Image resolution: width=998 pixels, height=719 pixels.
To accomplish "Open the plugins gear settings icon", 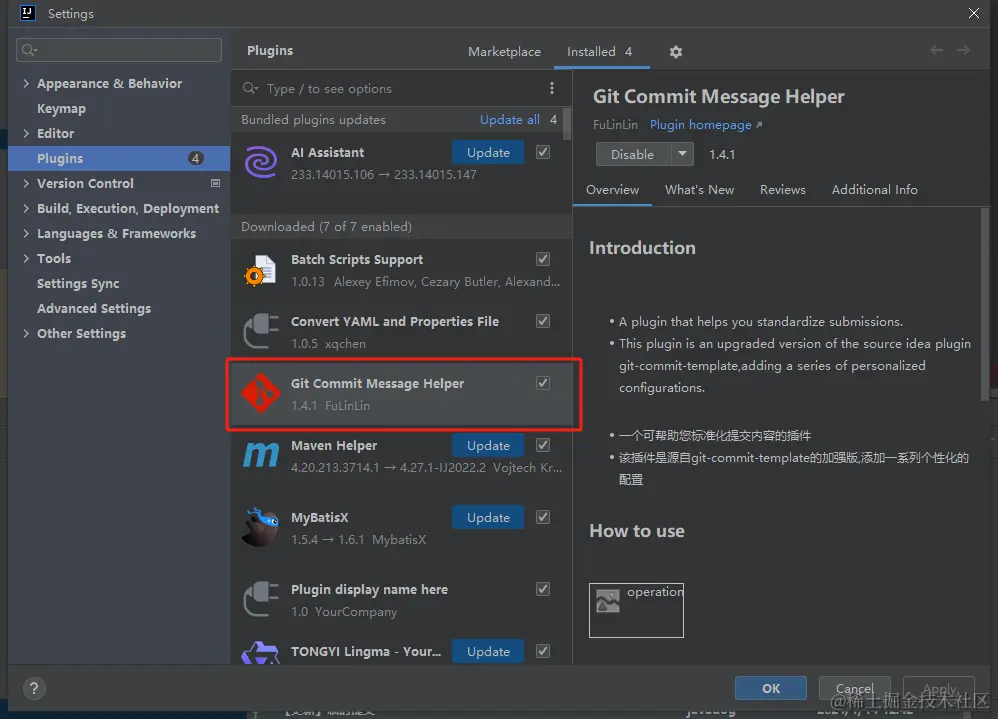I will pyautogui.click(x=676, y=52).
